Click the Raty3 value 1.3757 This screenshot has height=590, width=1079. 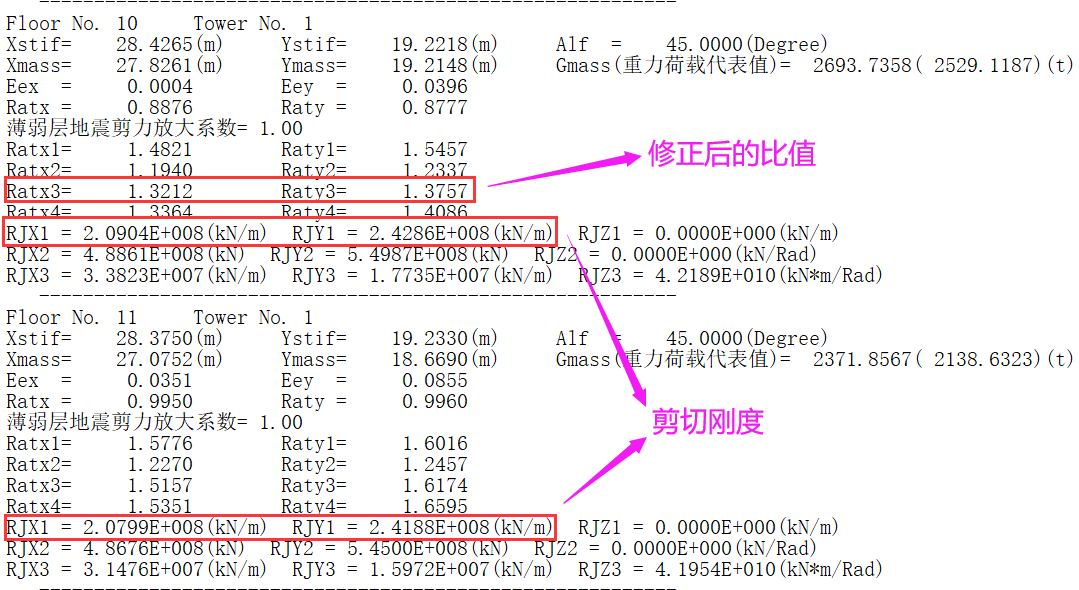[435, 191]
